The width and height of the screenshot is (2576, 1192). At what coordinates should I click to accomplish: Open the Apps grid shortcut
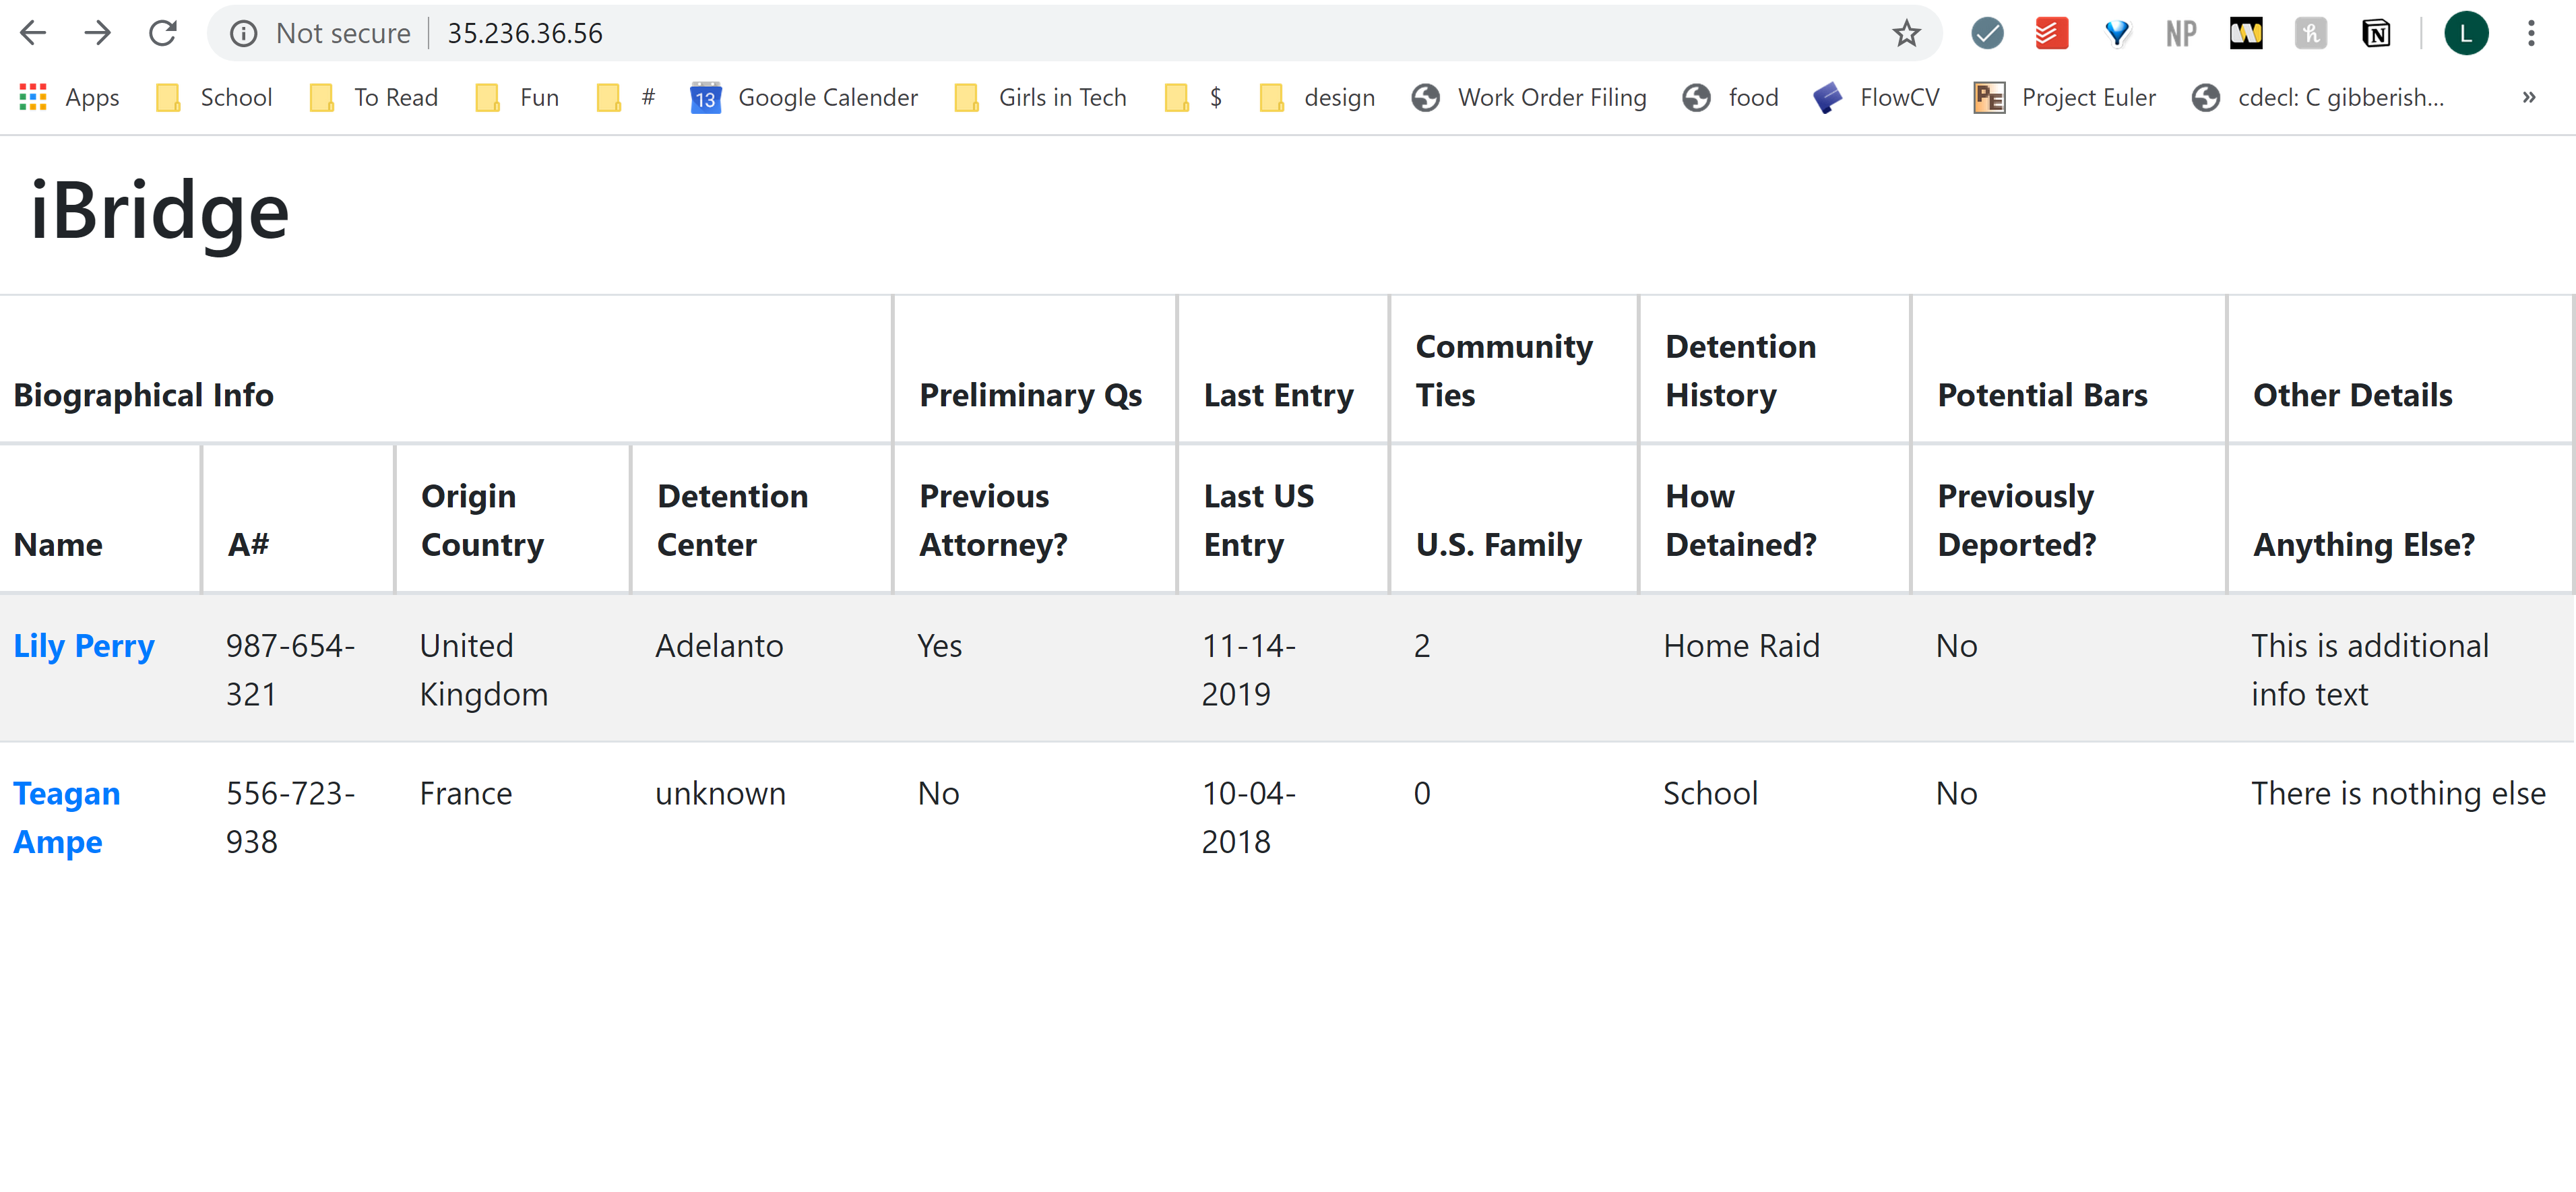[69, 97]
